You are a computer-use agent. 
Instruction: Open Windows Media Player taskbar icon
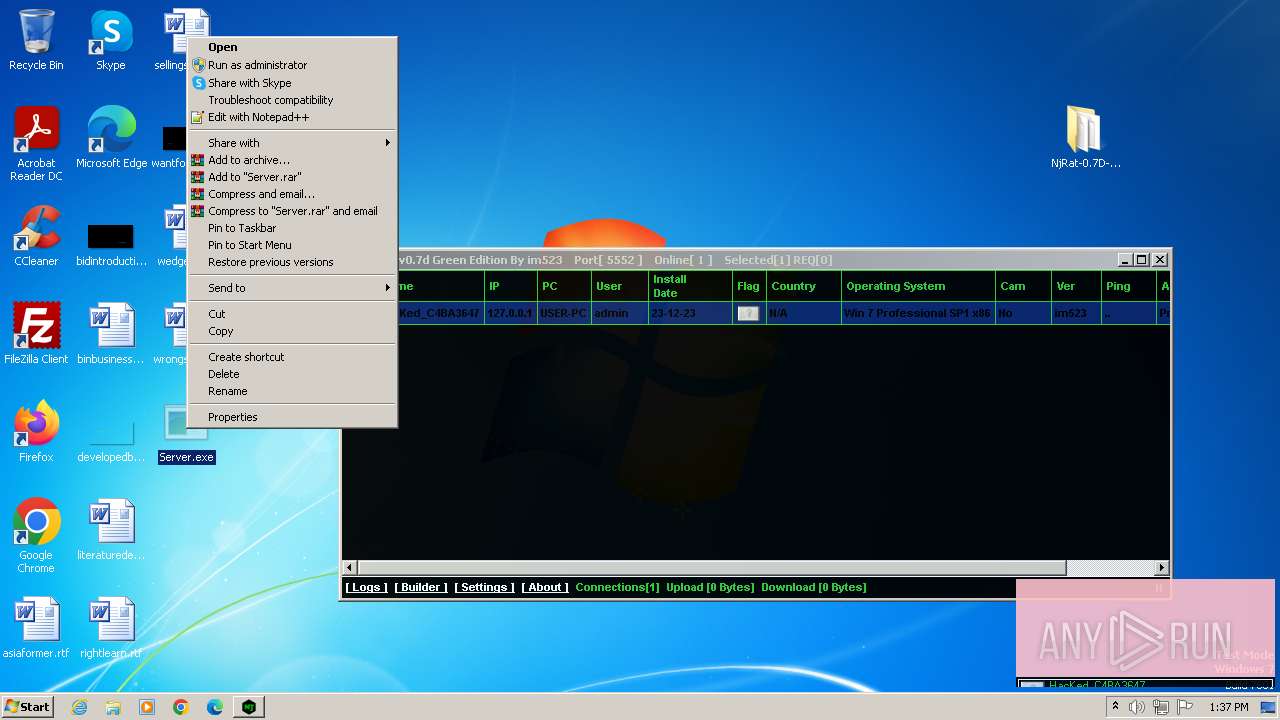coord(147,707)
